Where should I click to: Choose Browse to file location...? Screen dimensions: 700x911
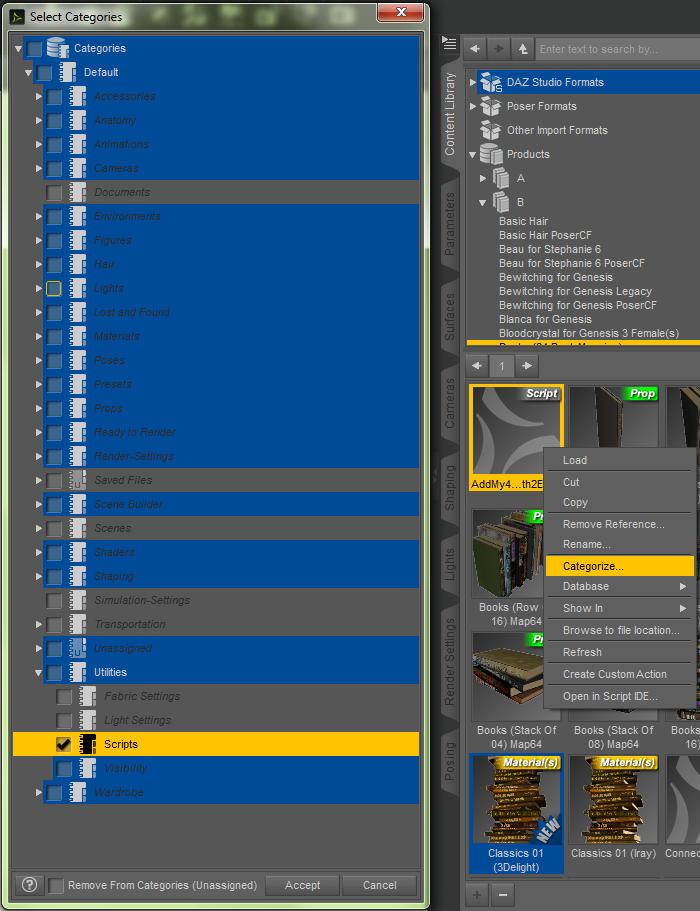pos(620,630)
